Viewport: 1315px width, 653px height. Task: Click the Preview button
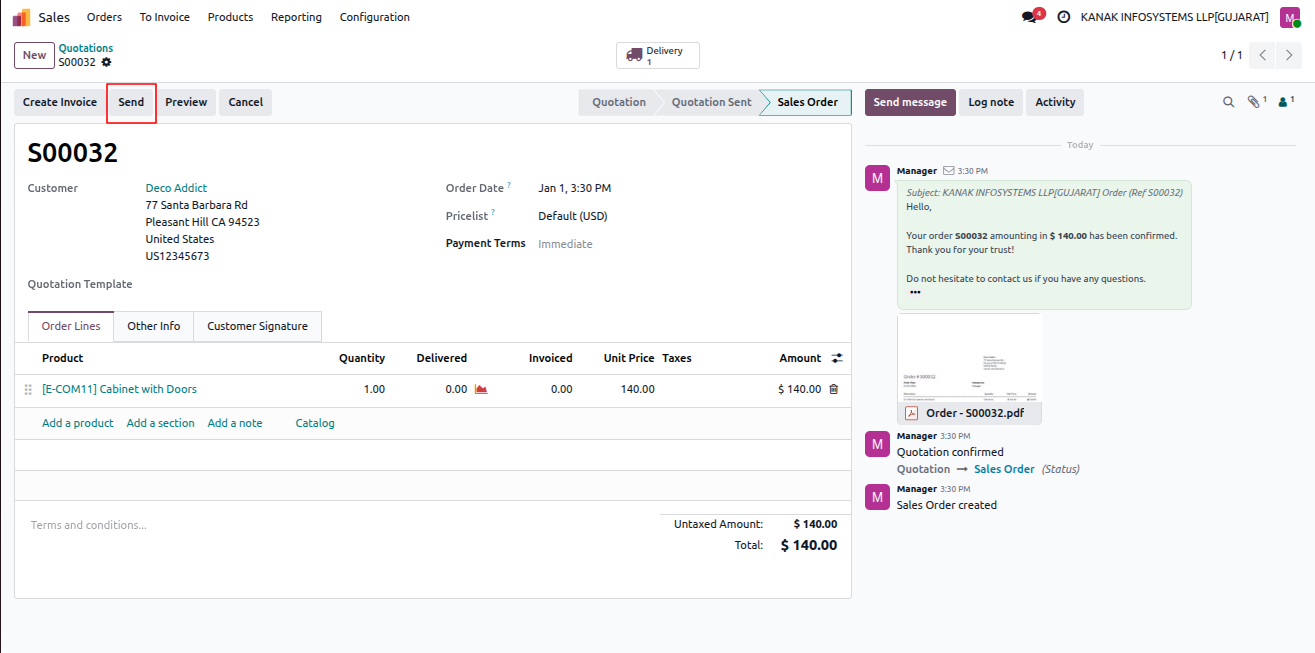(x=186, y=102)
